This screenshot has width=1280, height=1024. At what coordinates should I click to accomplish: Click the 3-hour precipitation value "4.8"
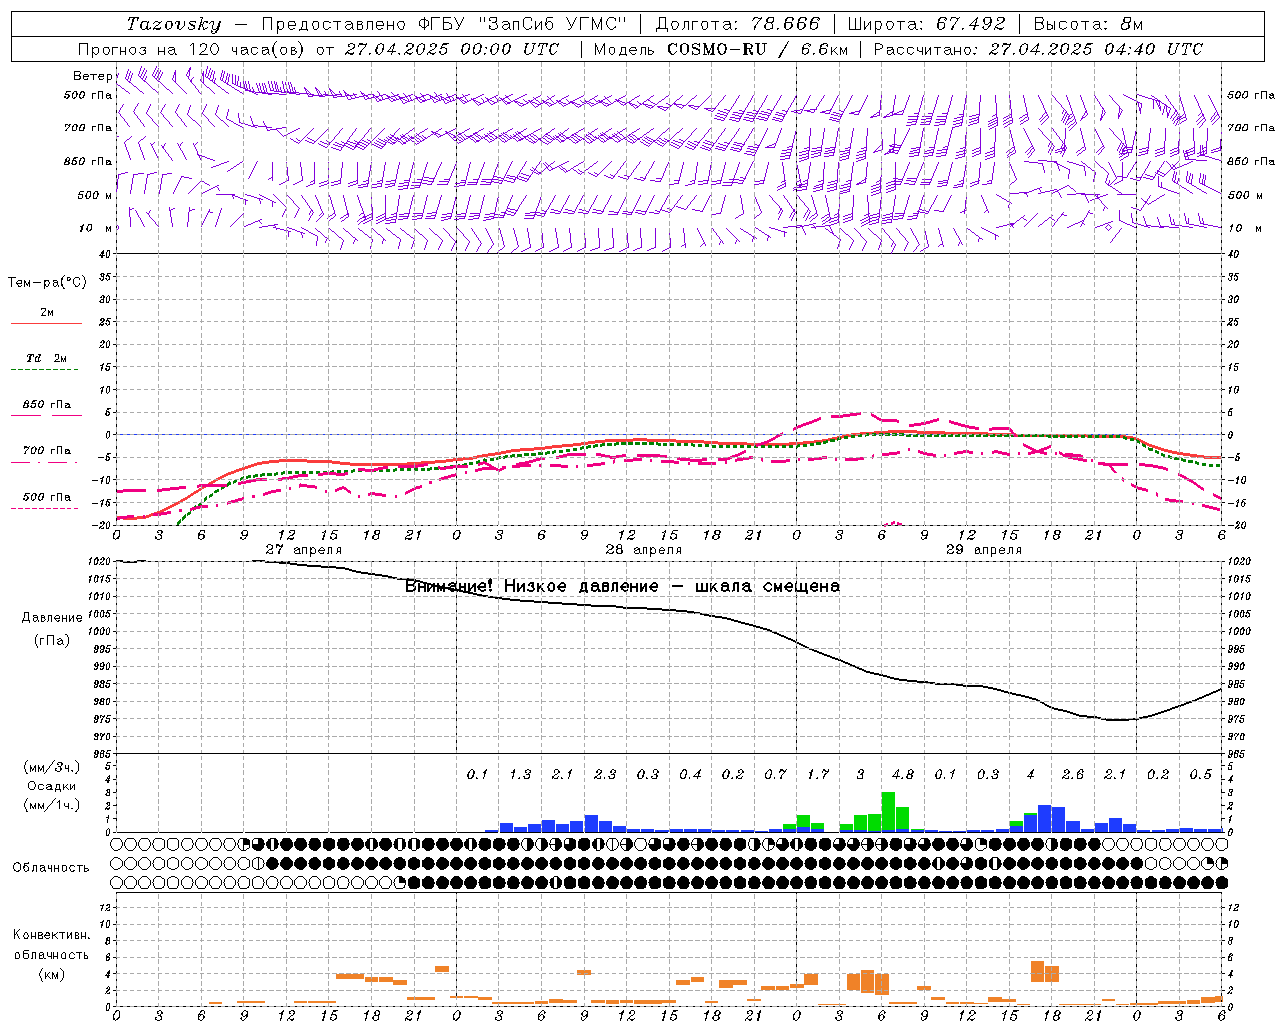pos(903,774)
